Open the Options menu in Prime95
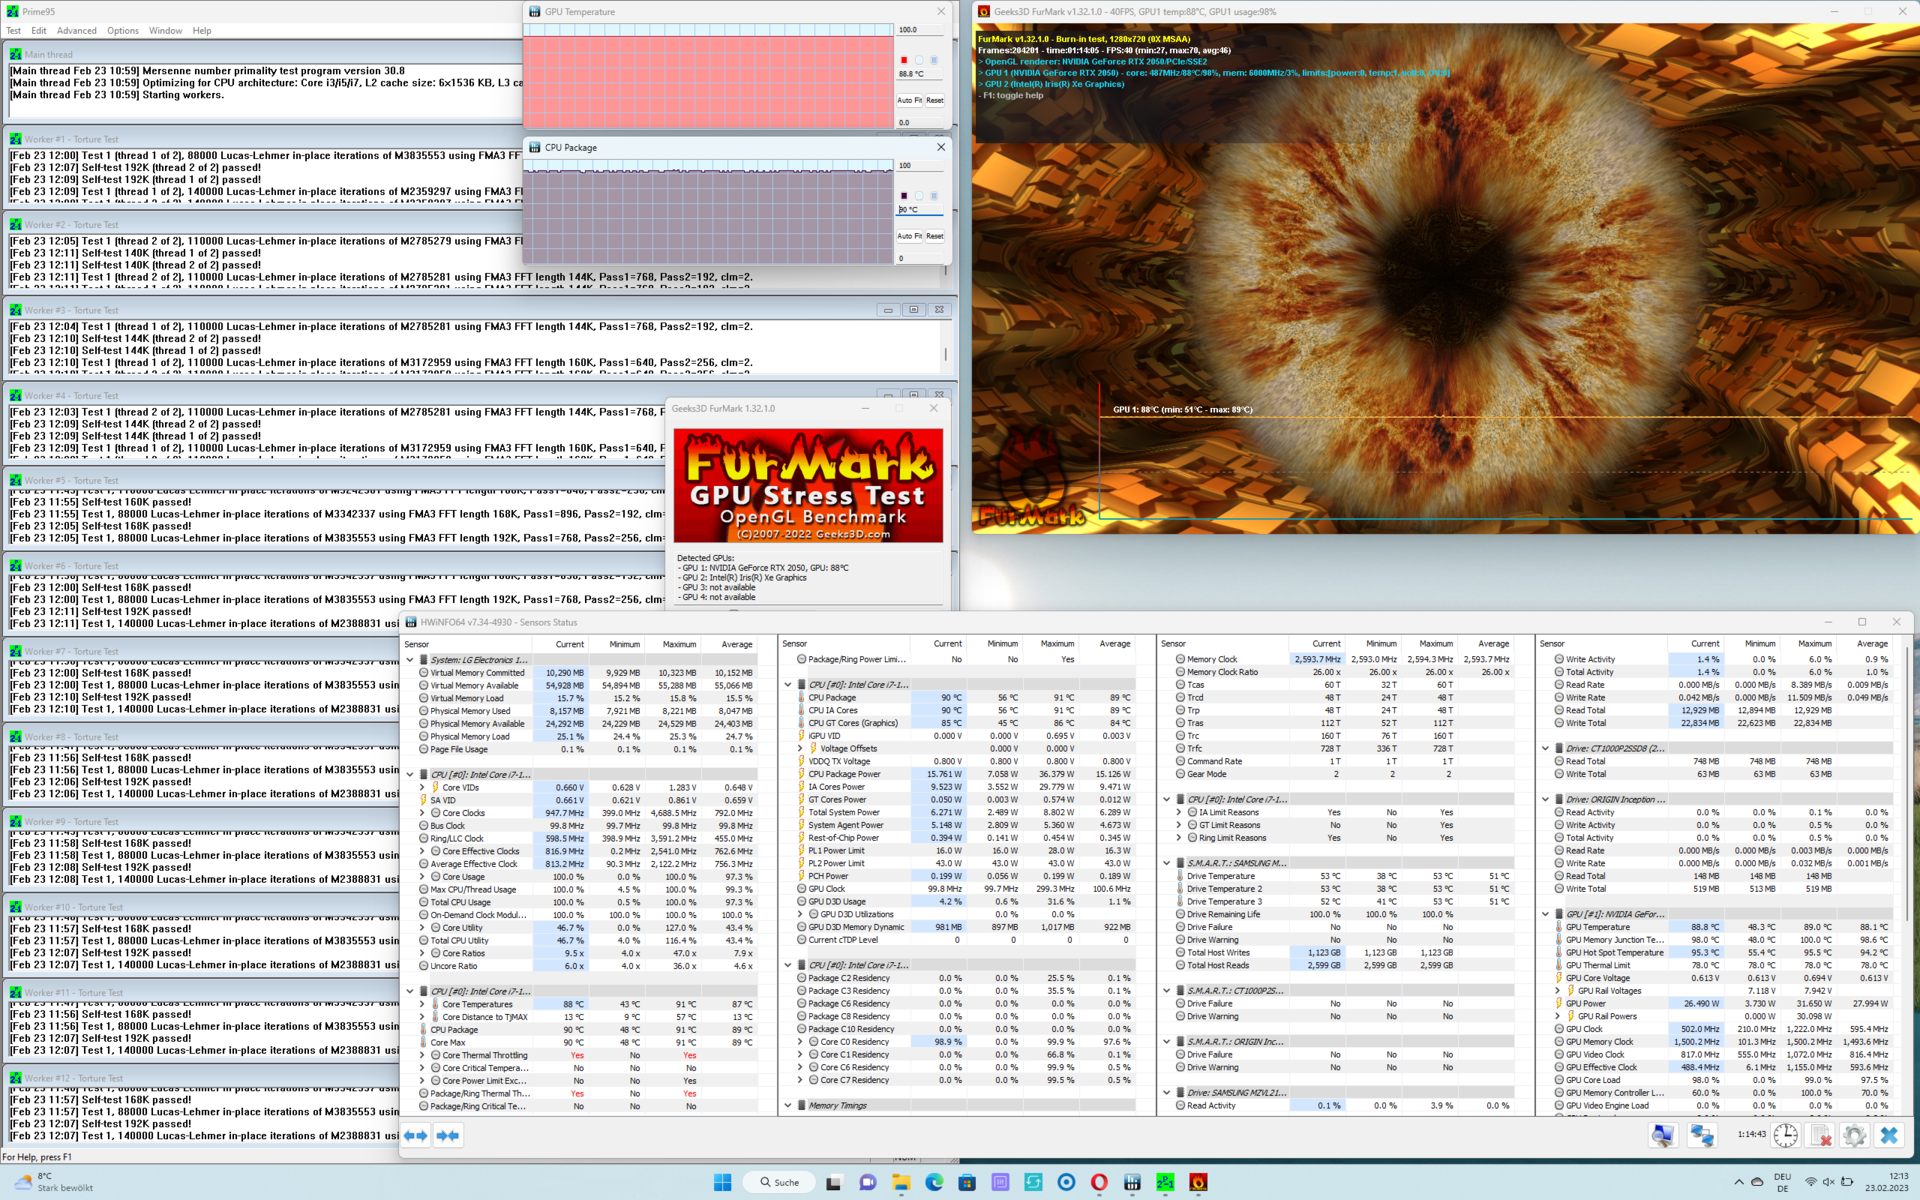The image size is (1920, 1200). point(123,31)
